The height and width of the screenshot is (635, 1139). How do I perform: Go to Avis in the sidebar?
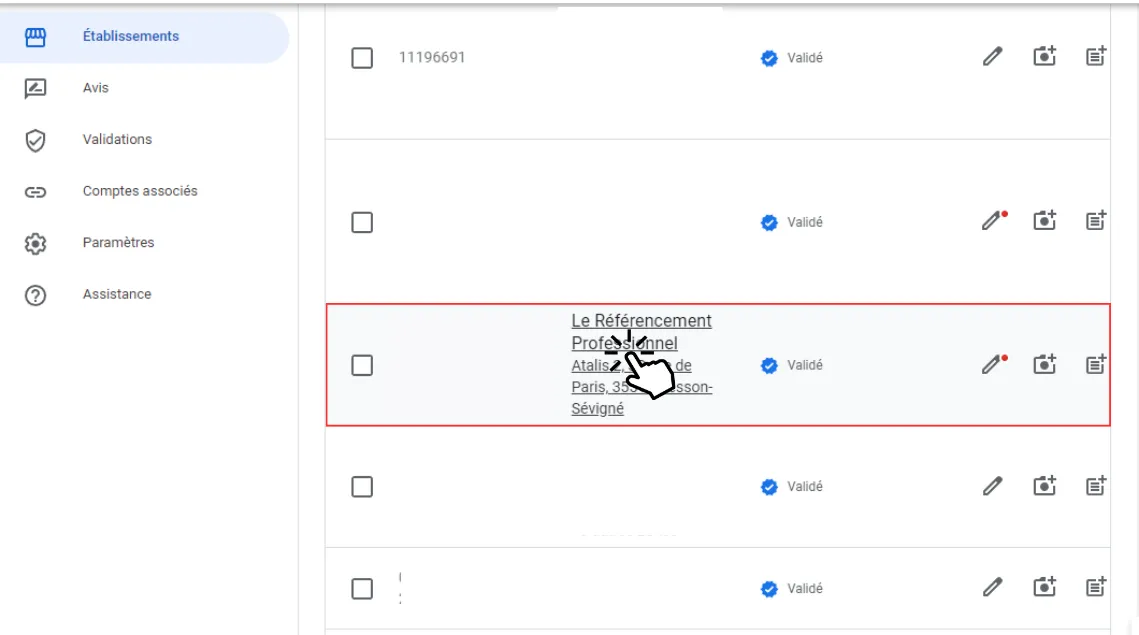[95, 88]
